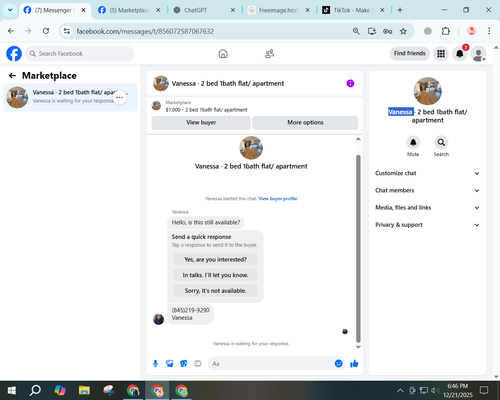The image size is (500, 400).
Task: Open Chrome extensions puzzle icon
Action: (x=446, y=31)
